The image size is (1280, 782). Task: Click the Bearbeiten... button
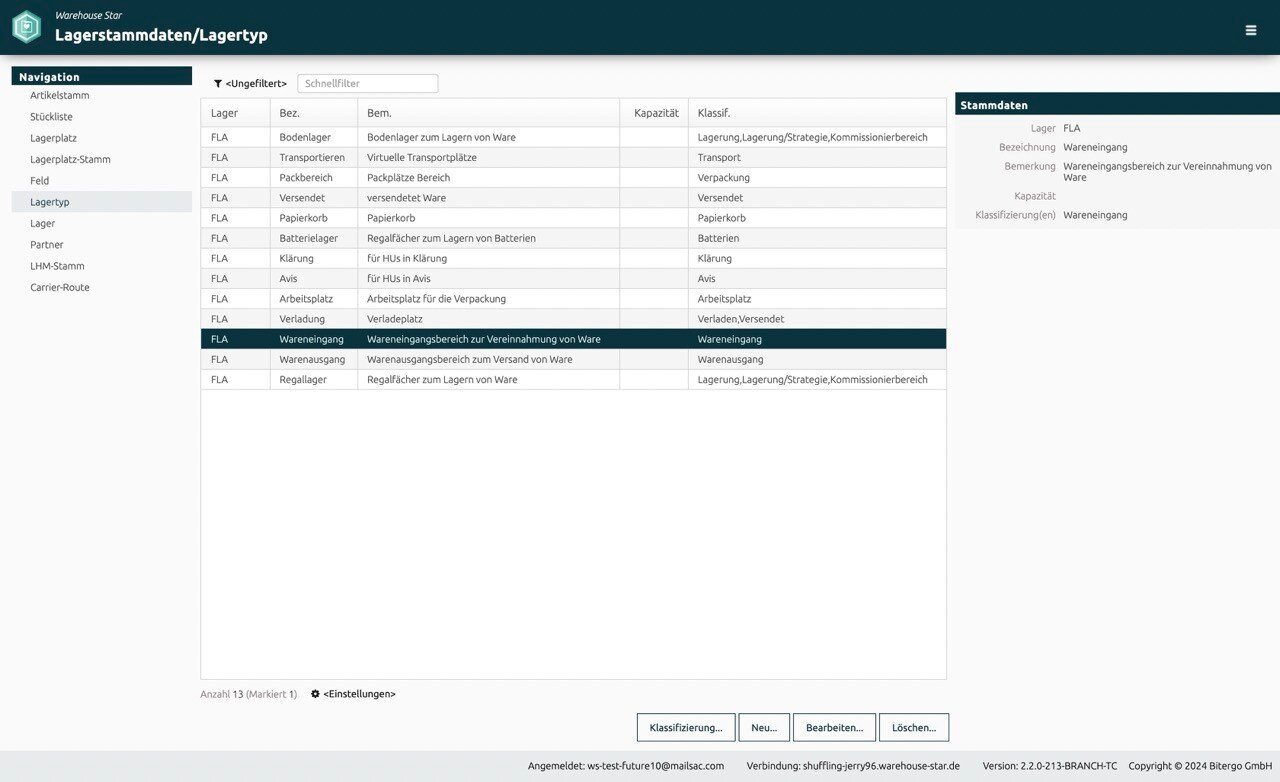(x=835, y=728)
